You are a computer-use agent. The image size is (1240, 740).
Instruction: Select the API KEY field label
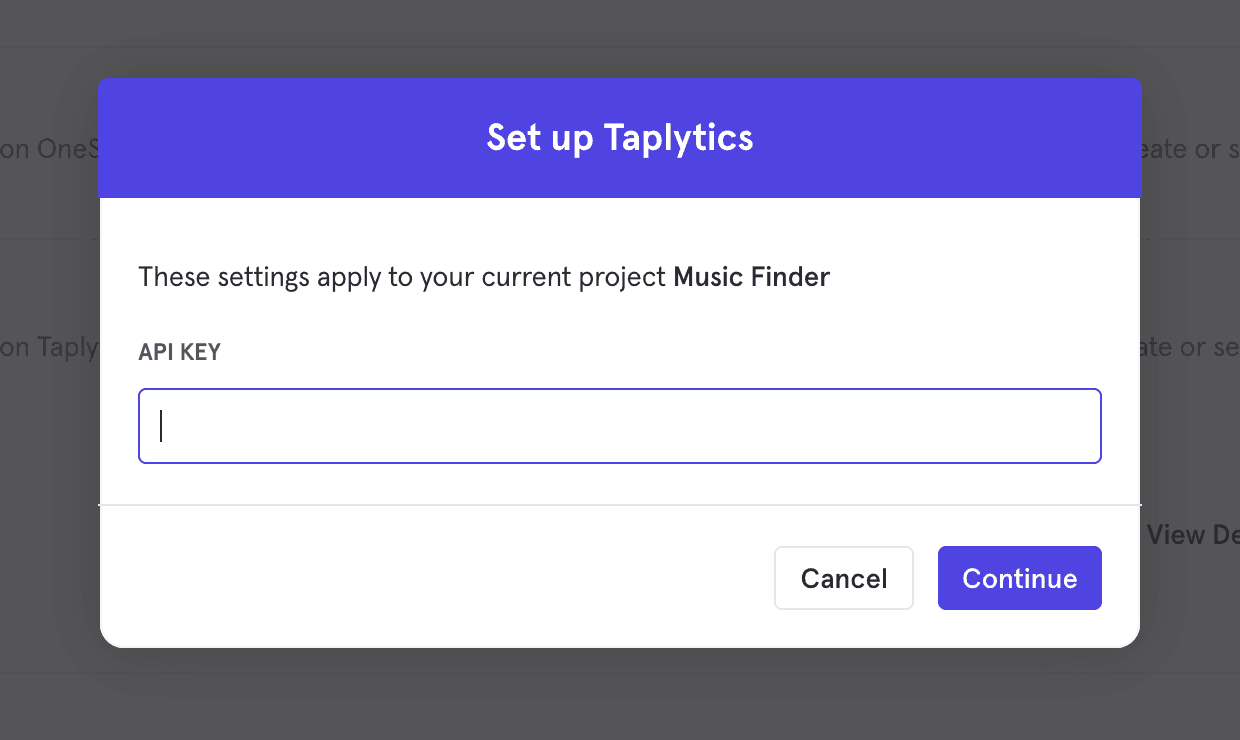[180, 351]
